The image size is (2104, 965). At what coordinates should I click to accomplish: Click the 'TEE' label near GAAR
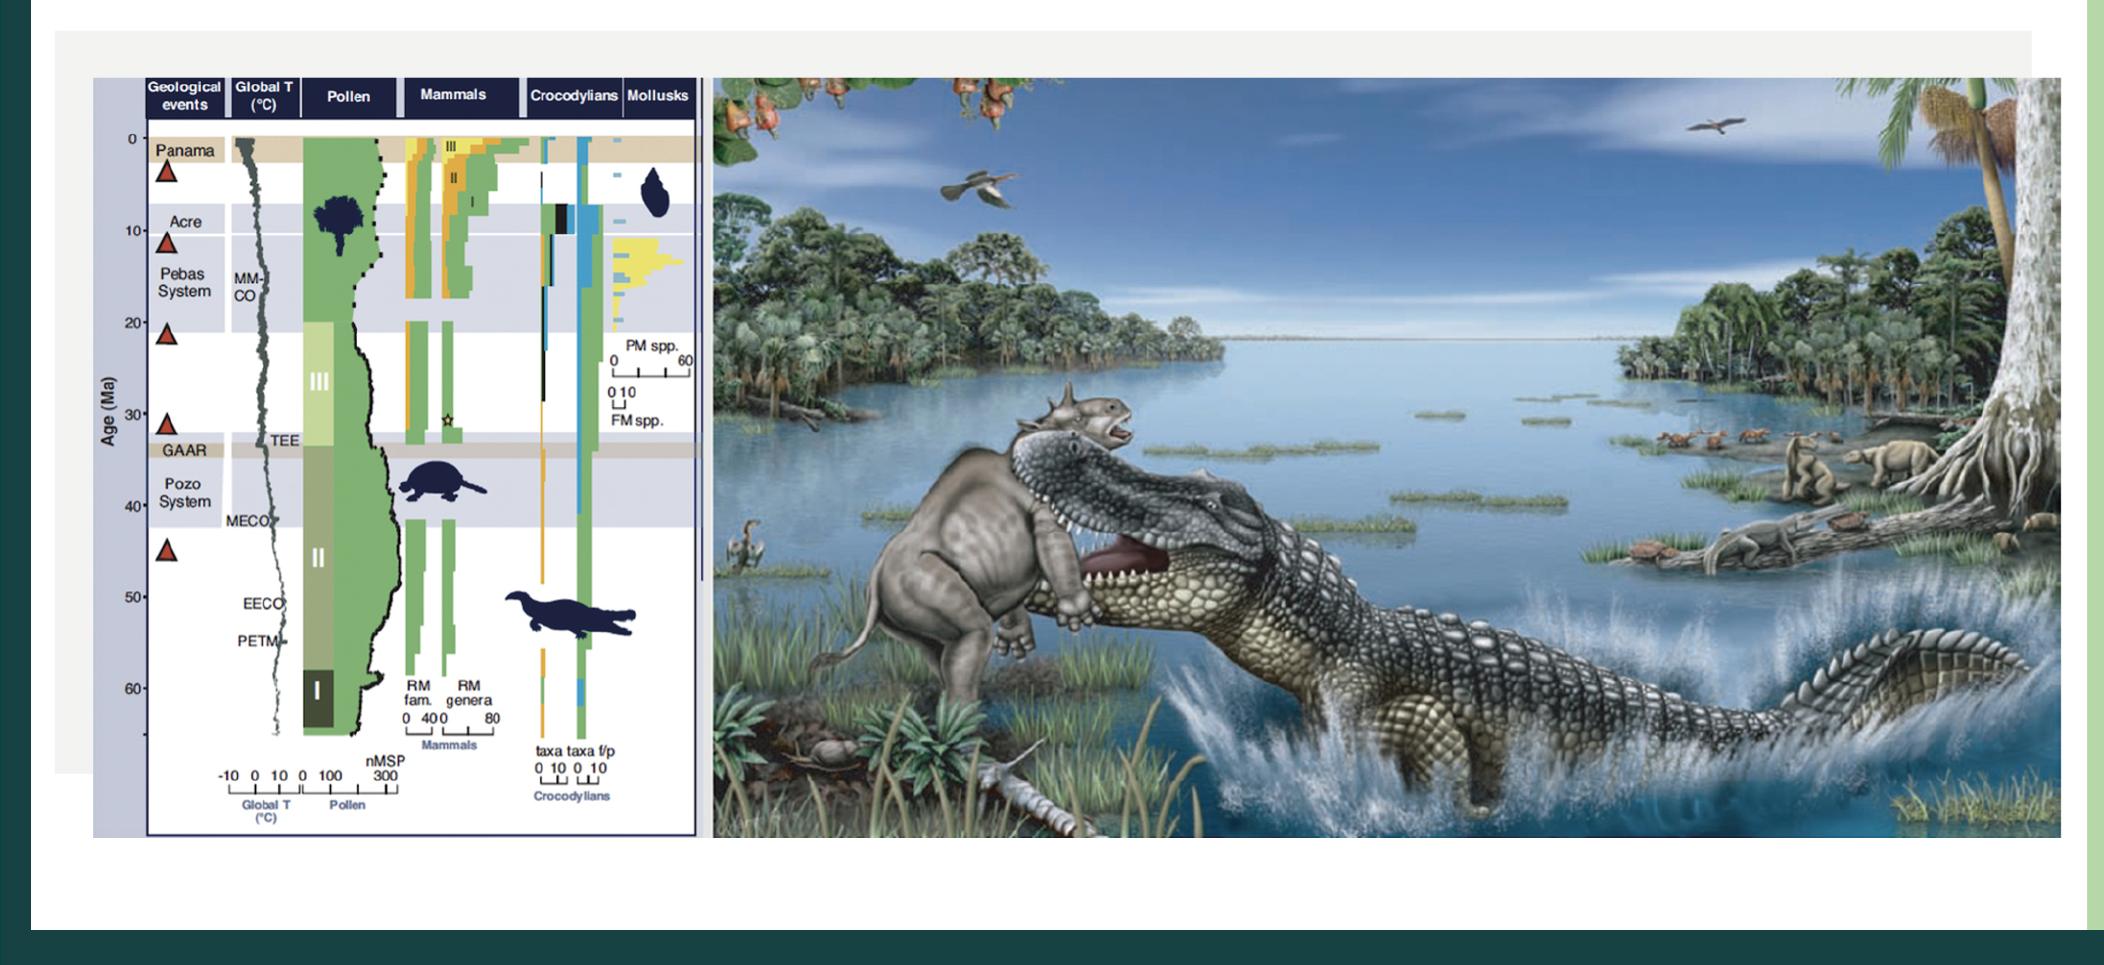pyautogui.click(x=284, y=441)
